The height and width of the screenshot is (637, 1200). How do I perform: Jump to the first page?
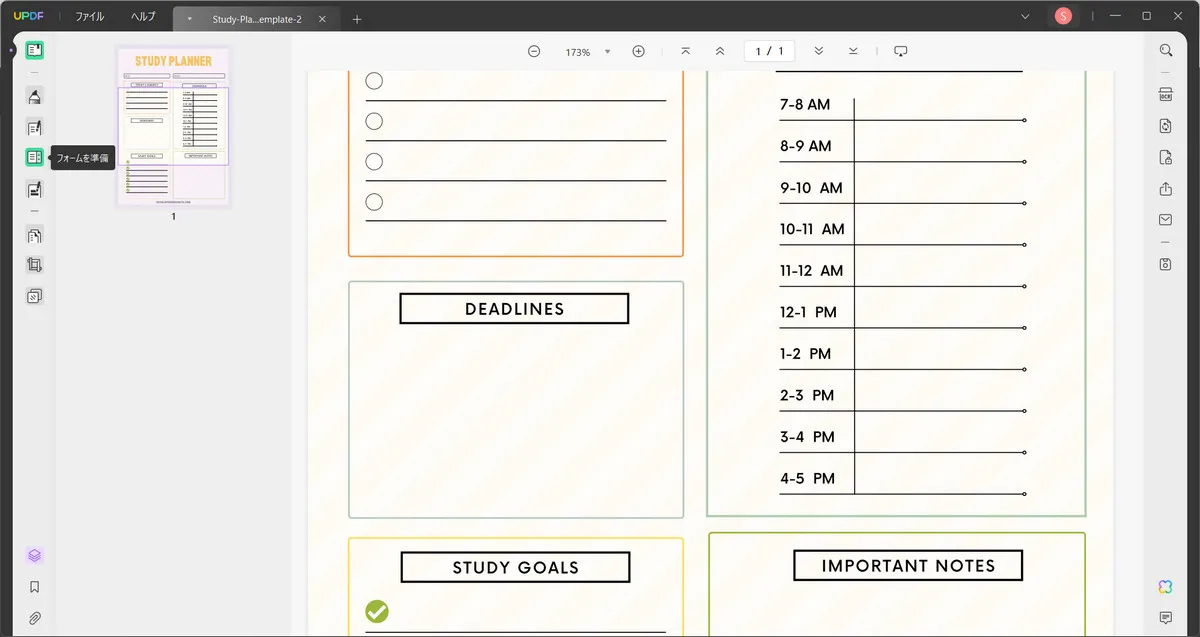[685, 51]
